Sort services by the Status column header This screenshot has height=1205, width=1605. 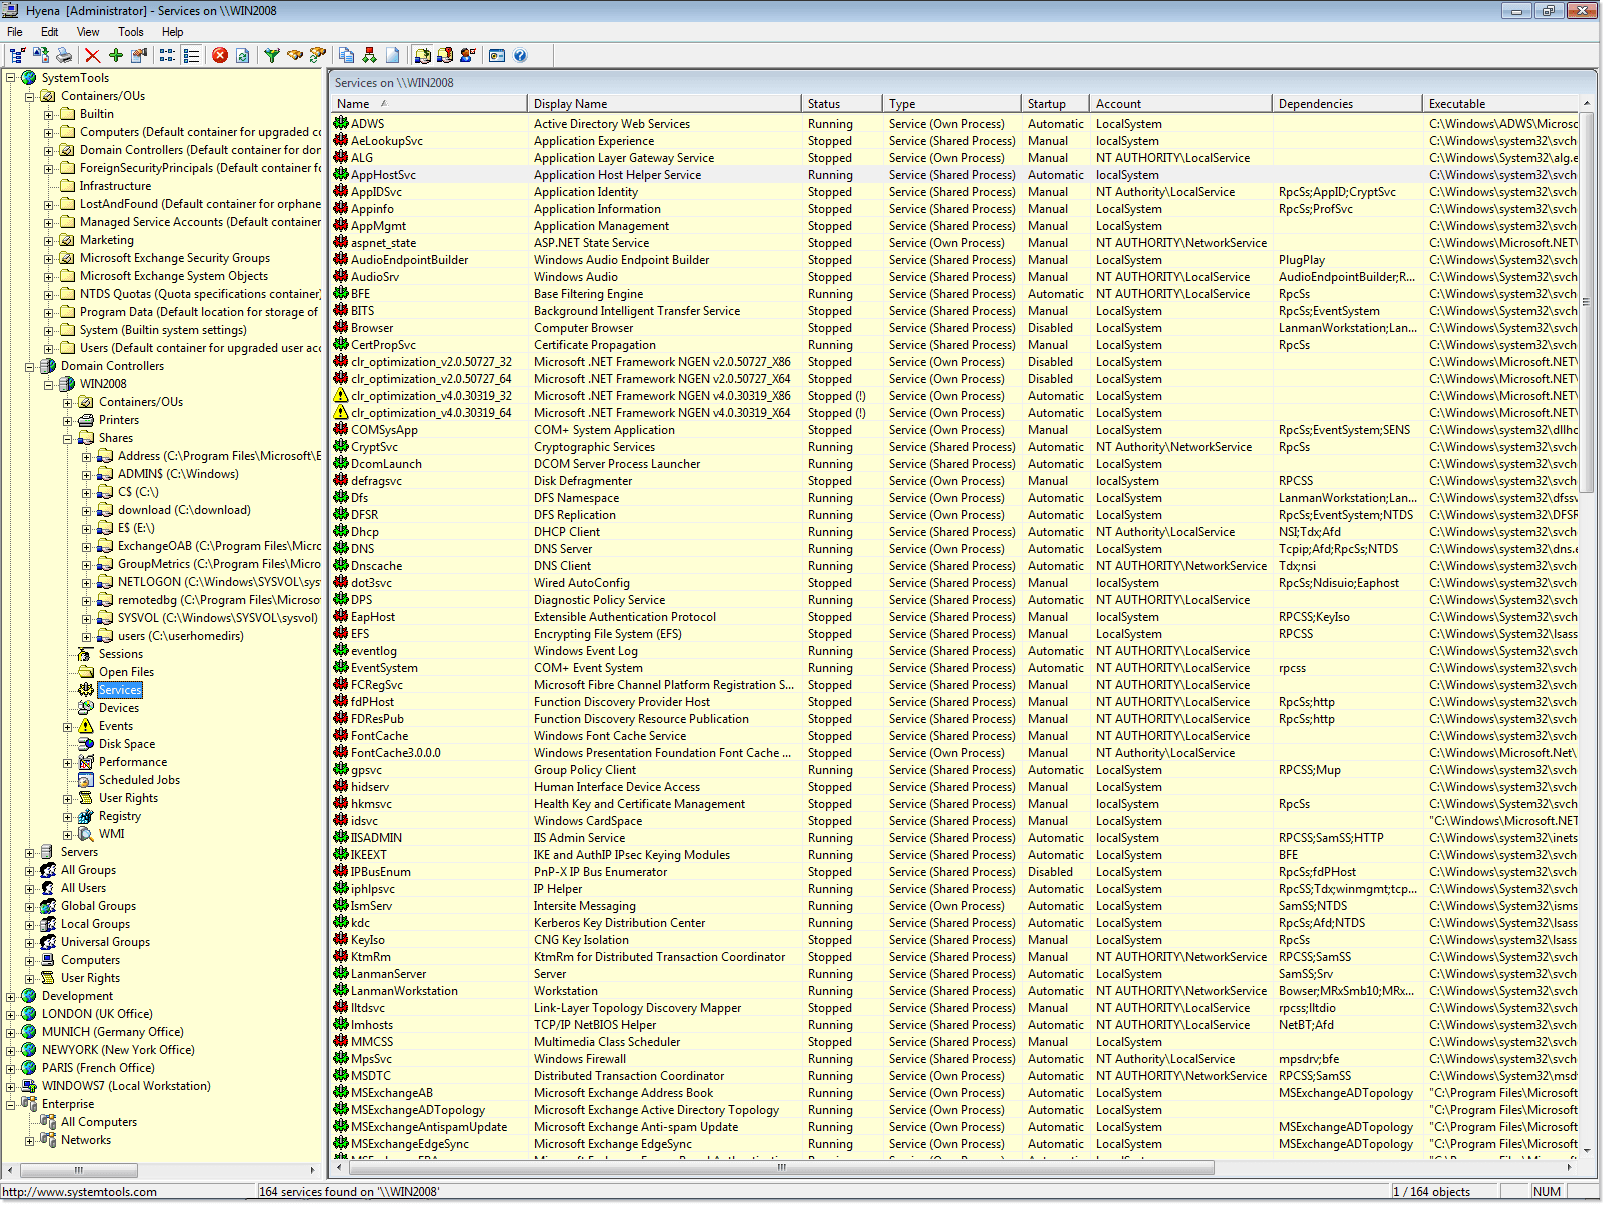point(822,103)
